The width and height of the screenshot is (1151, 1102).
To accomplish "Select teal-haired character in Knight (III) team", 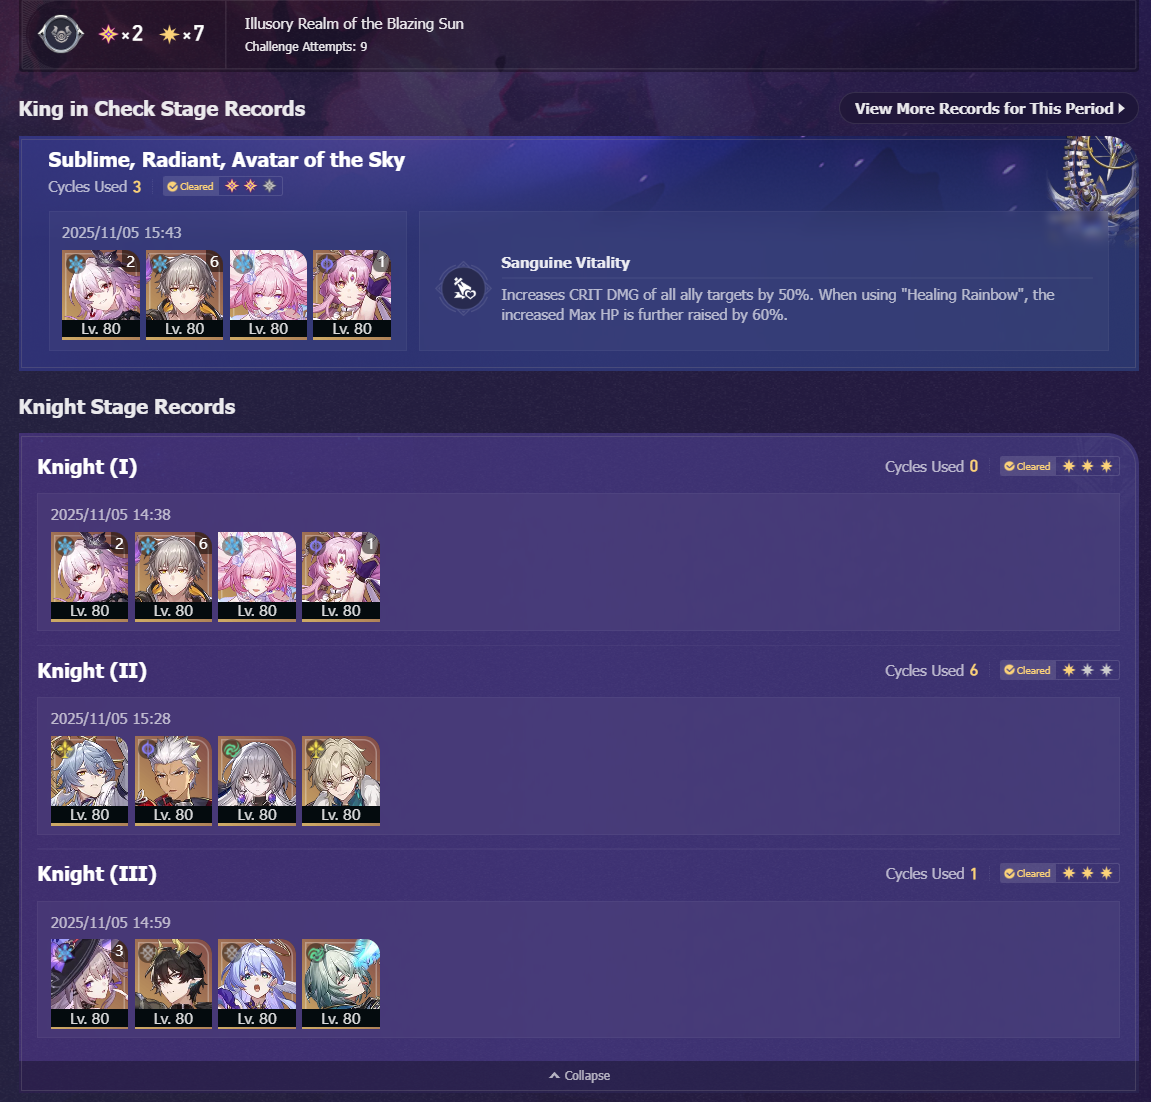I will (341, 984).
